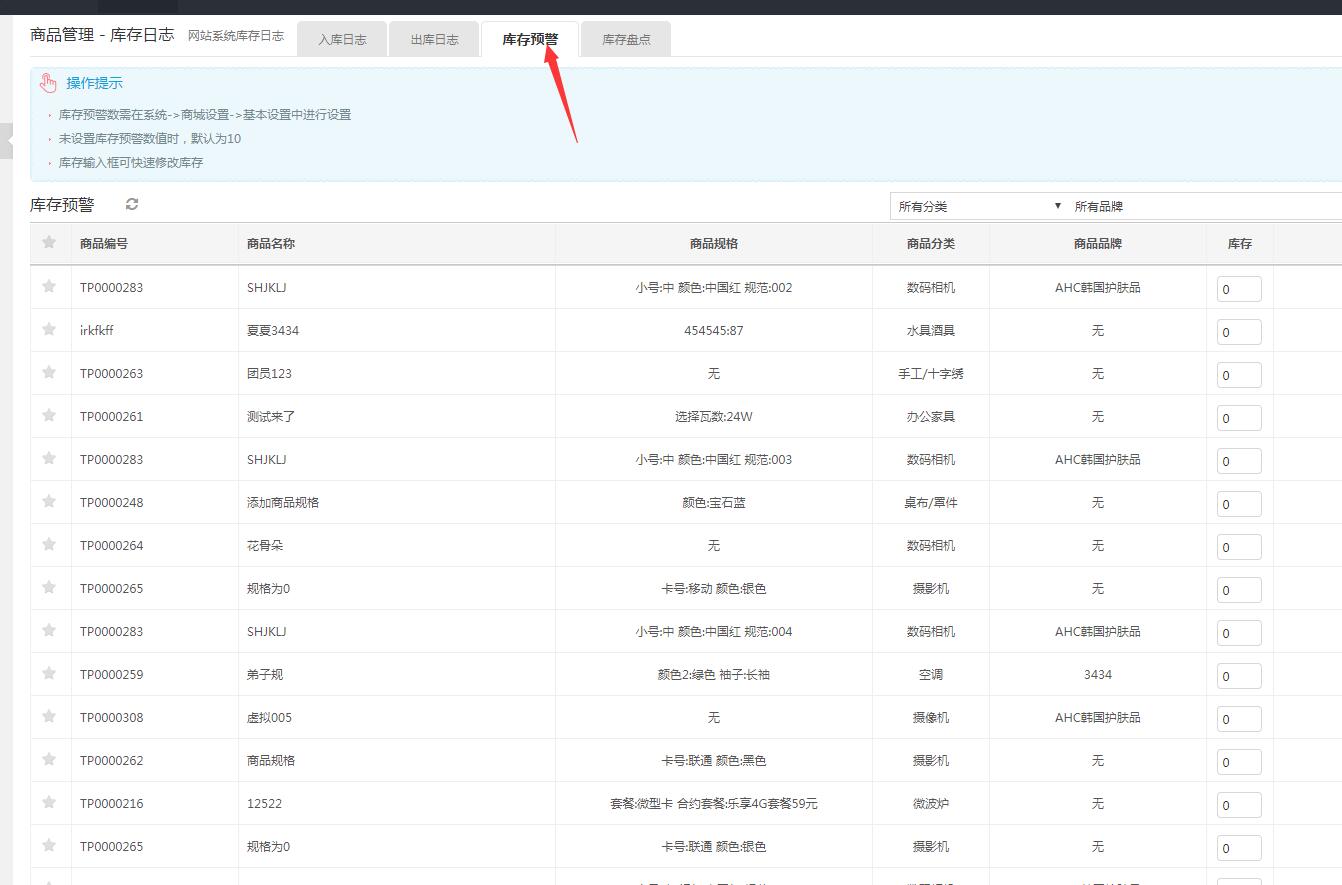
Task: Click the star icon in the table header
Action: pos(49,242)
